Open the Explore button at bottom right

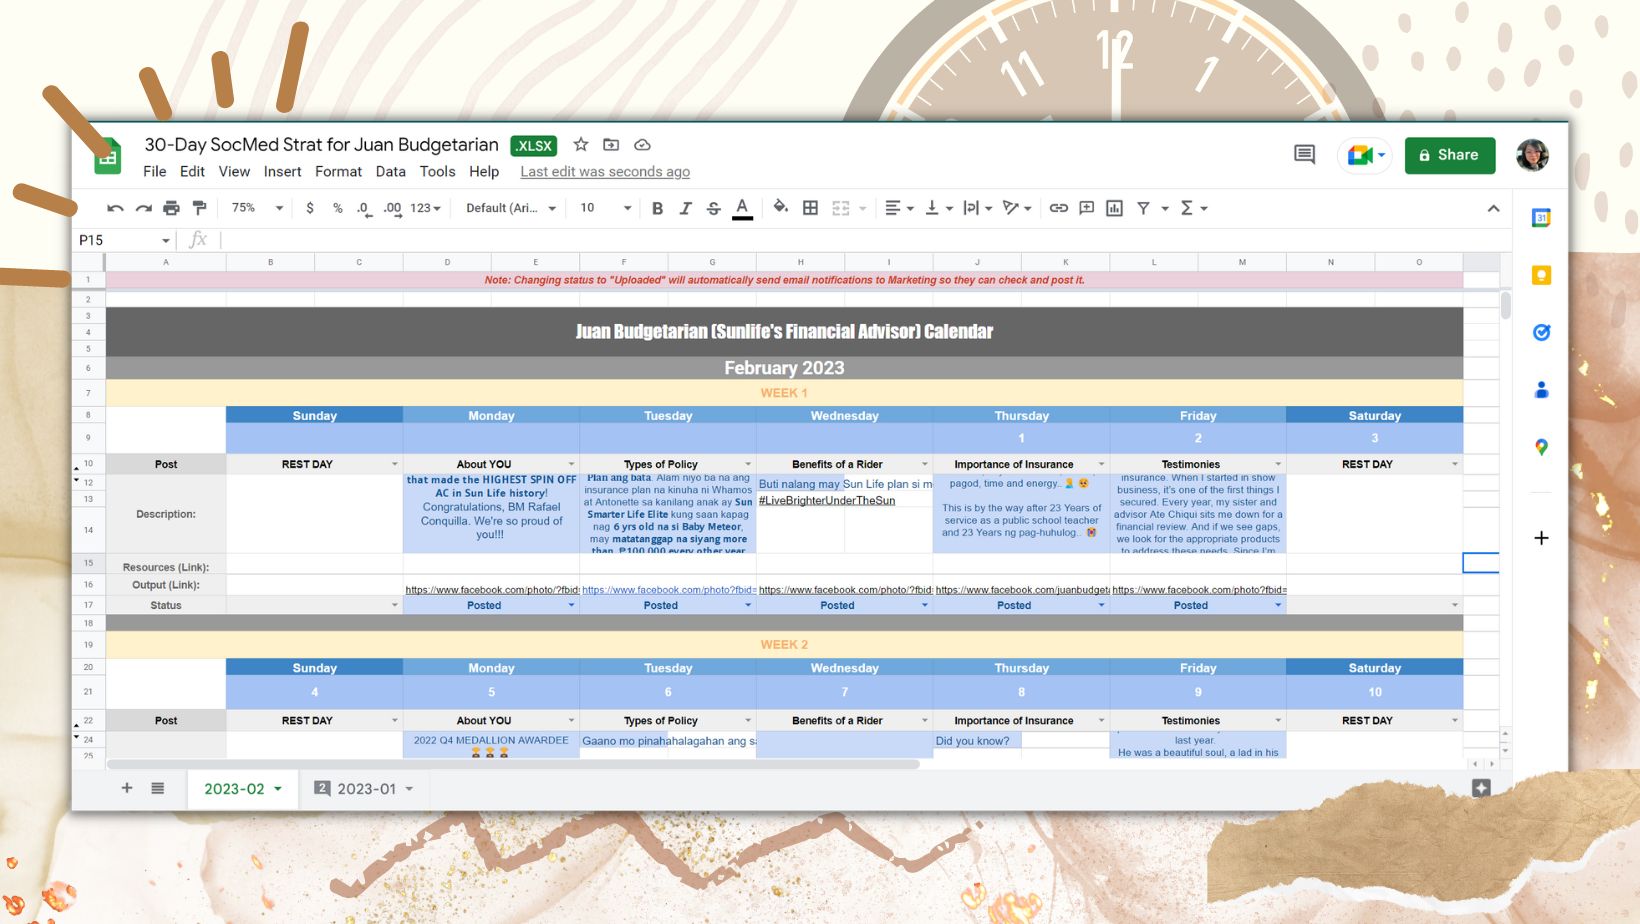pyautogui.click(x=1481, y=788)
